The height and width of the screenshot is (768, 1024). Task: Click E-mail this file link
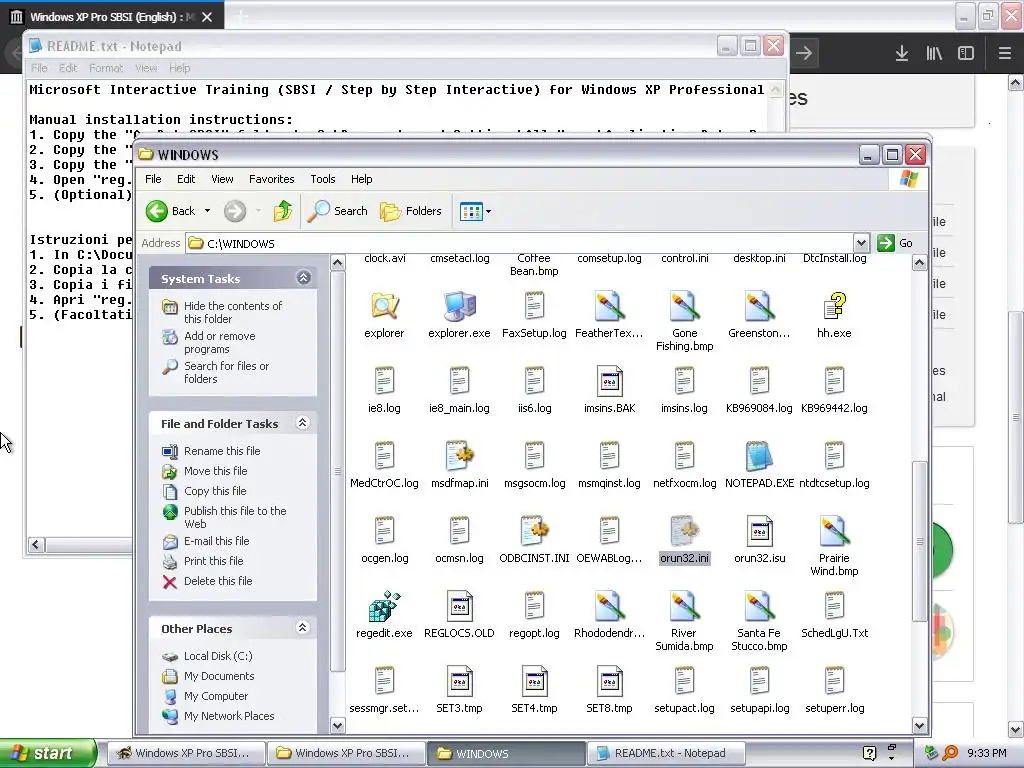click(x=216, y=541)
